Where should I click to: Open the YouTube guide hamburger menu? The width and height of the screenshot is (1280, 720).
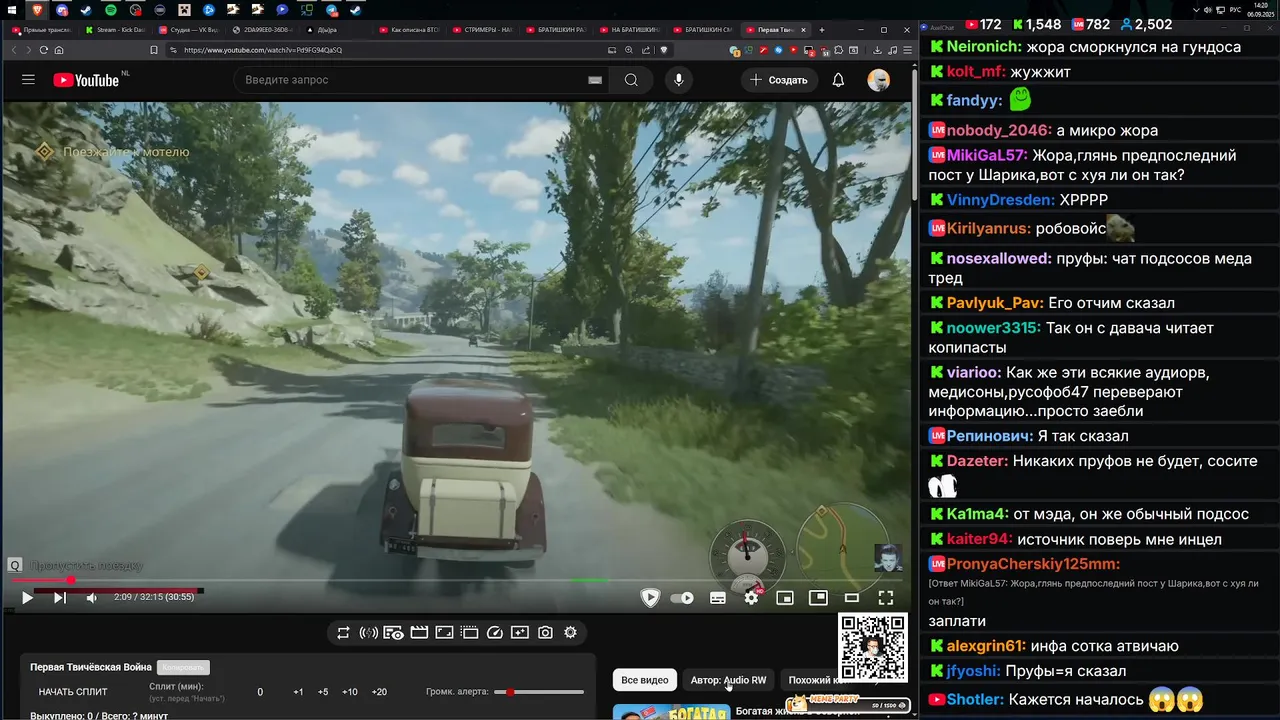(x=28, y=80)
